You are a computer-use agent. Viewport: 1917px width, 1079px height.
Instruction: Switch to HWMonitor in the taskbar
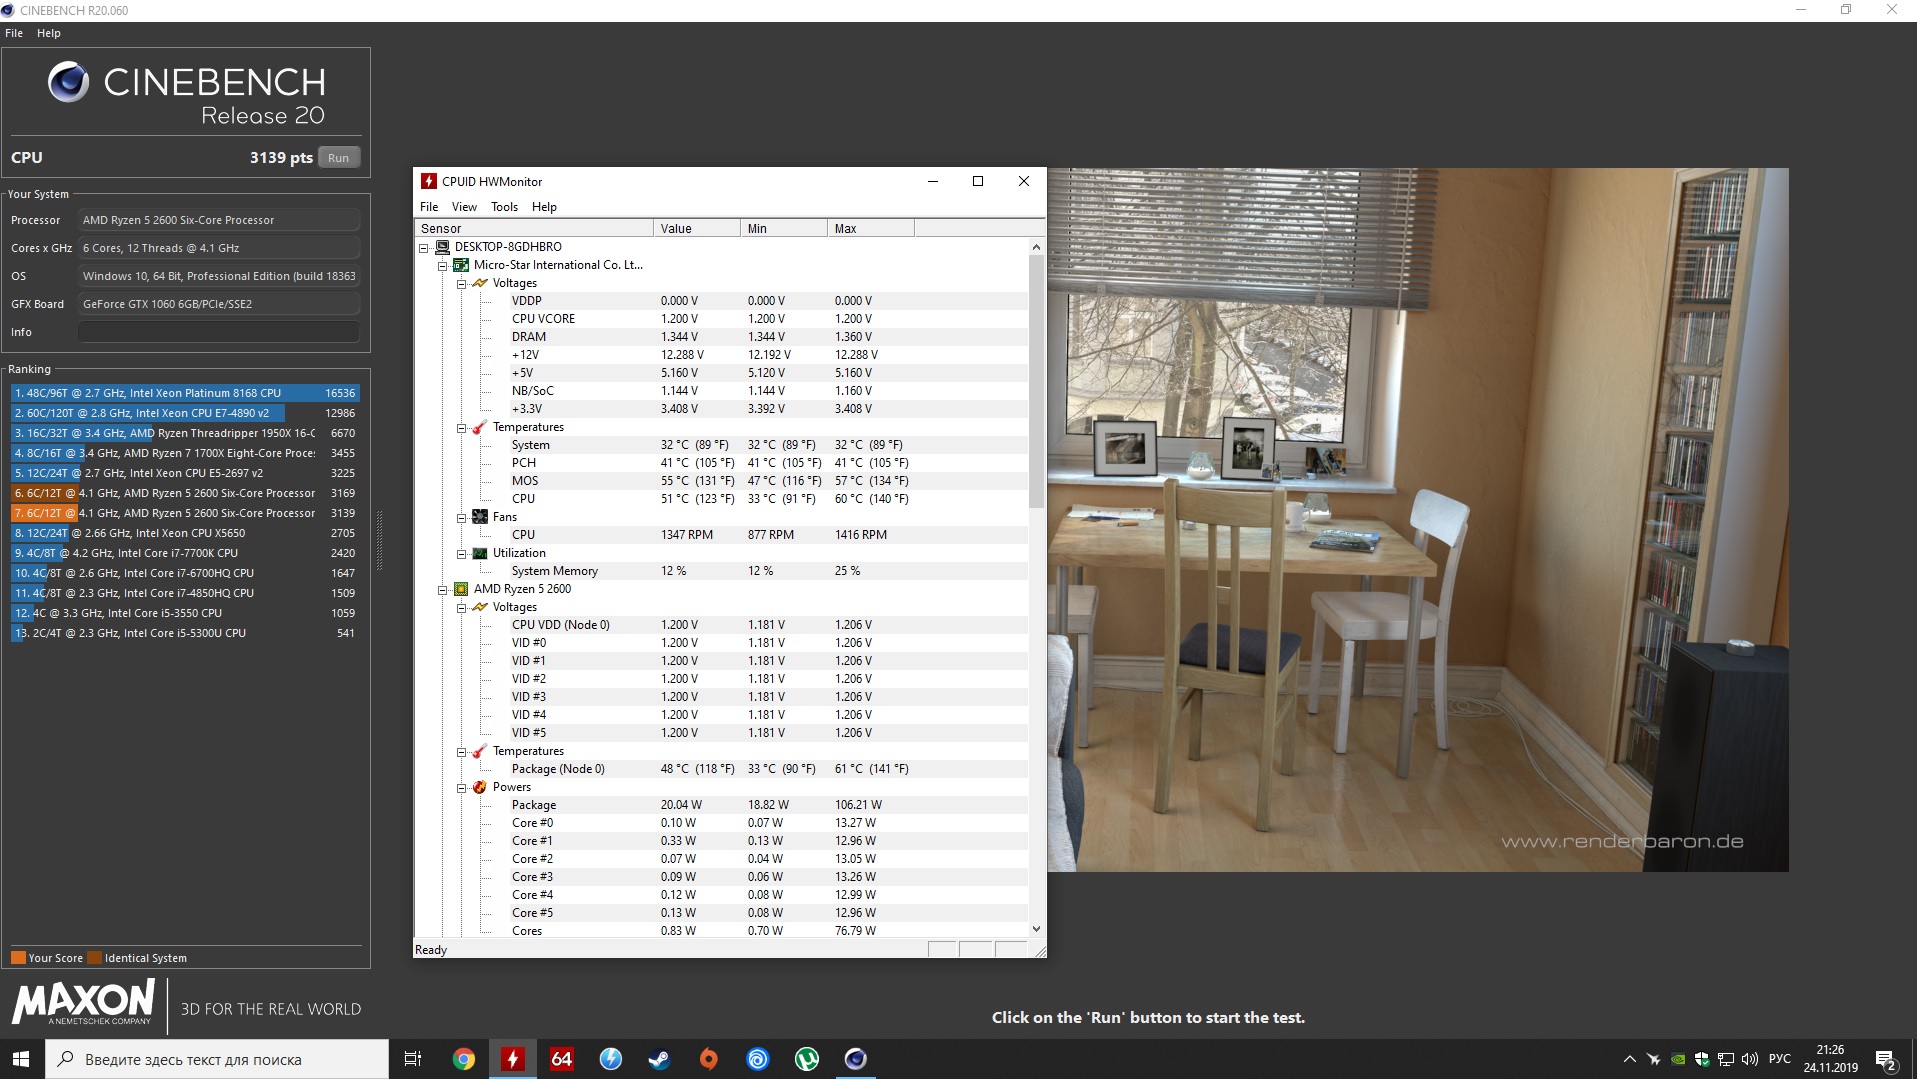(x=513, y=1059)
